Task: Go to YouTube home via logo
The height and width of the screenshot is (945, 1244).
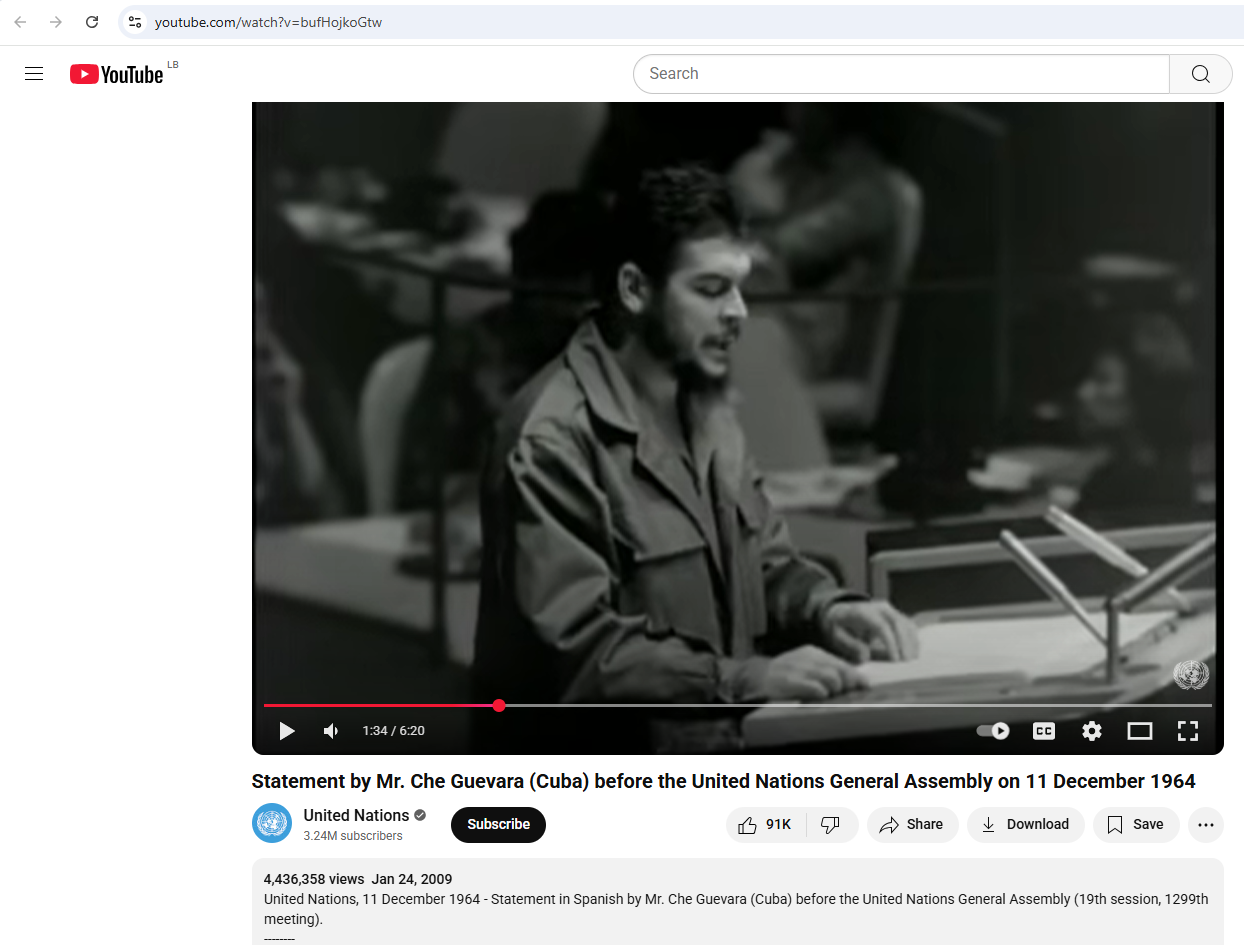Action: coord(117,74)
